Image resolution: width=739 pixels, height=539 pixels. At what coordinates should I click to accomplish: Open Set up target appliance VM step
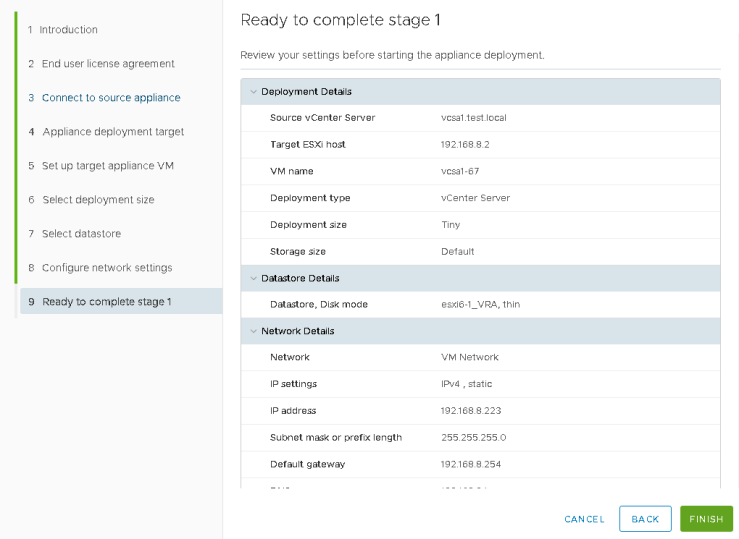pos(108,166)
